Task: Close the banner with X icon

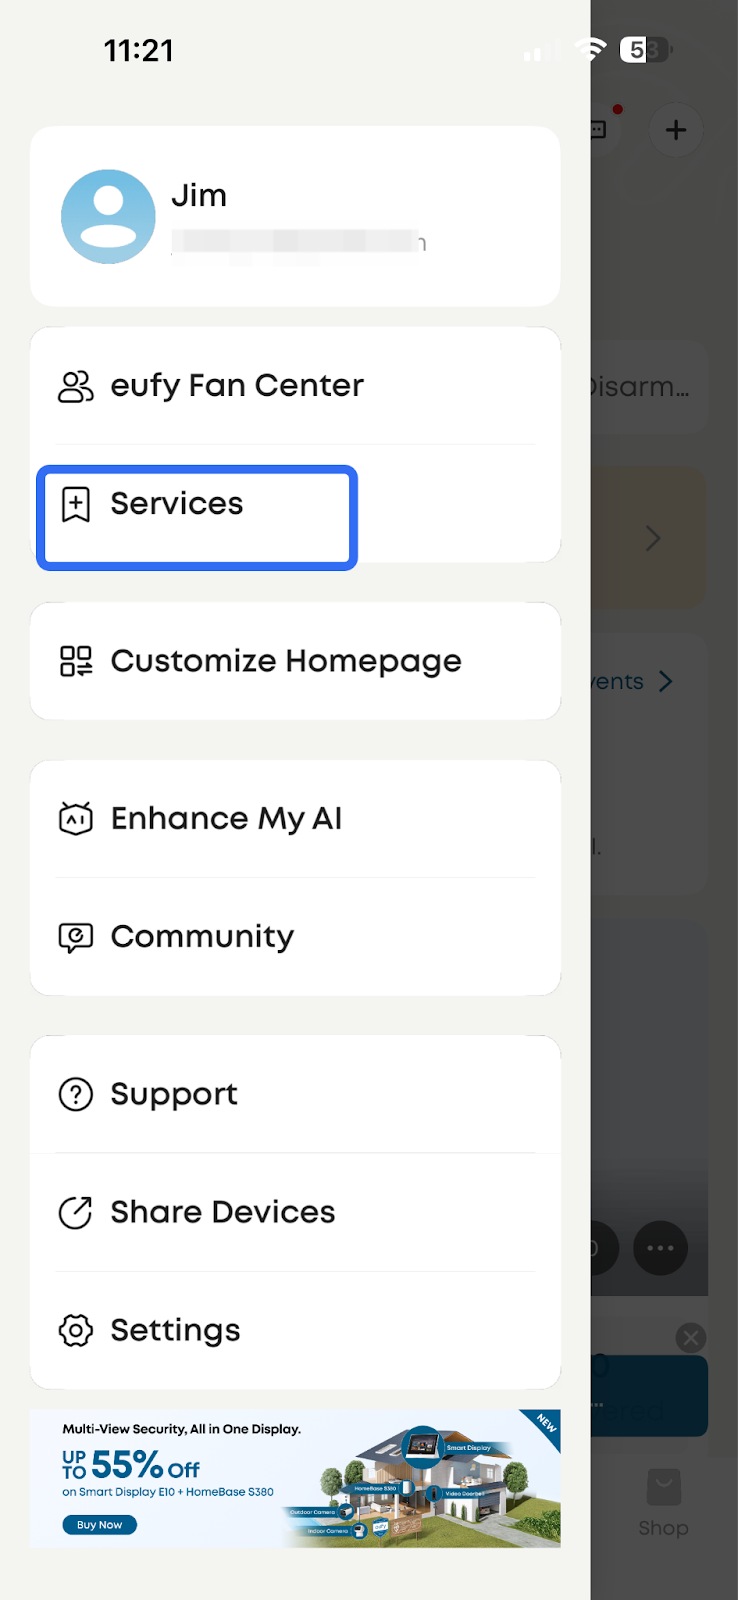Action: [x=691, y=1337]
